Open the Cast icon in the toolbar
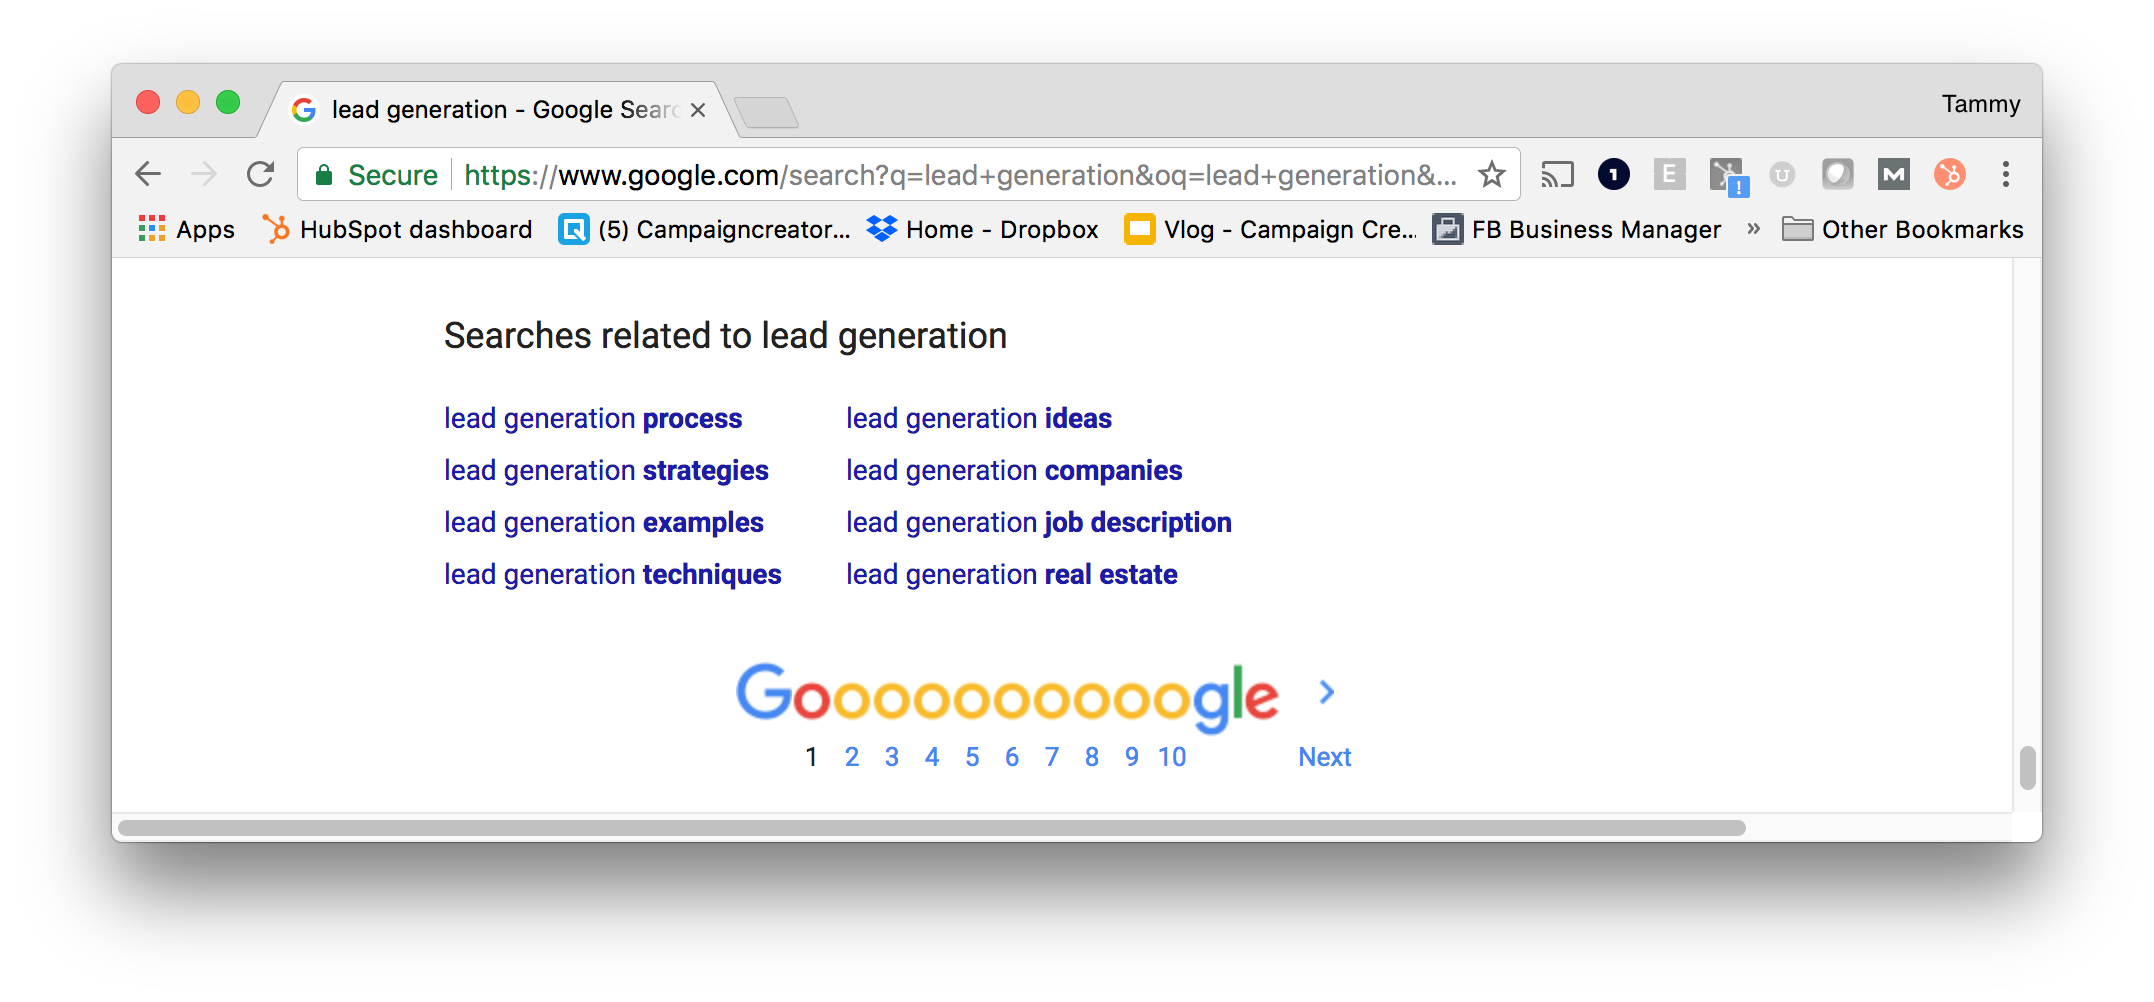 [x=1557, y=174]
